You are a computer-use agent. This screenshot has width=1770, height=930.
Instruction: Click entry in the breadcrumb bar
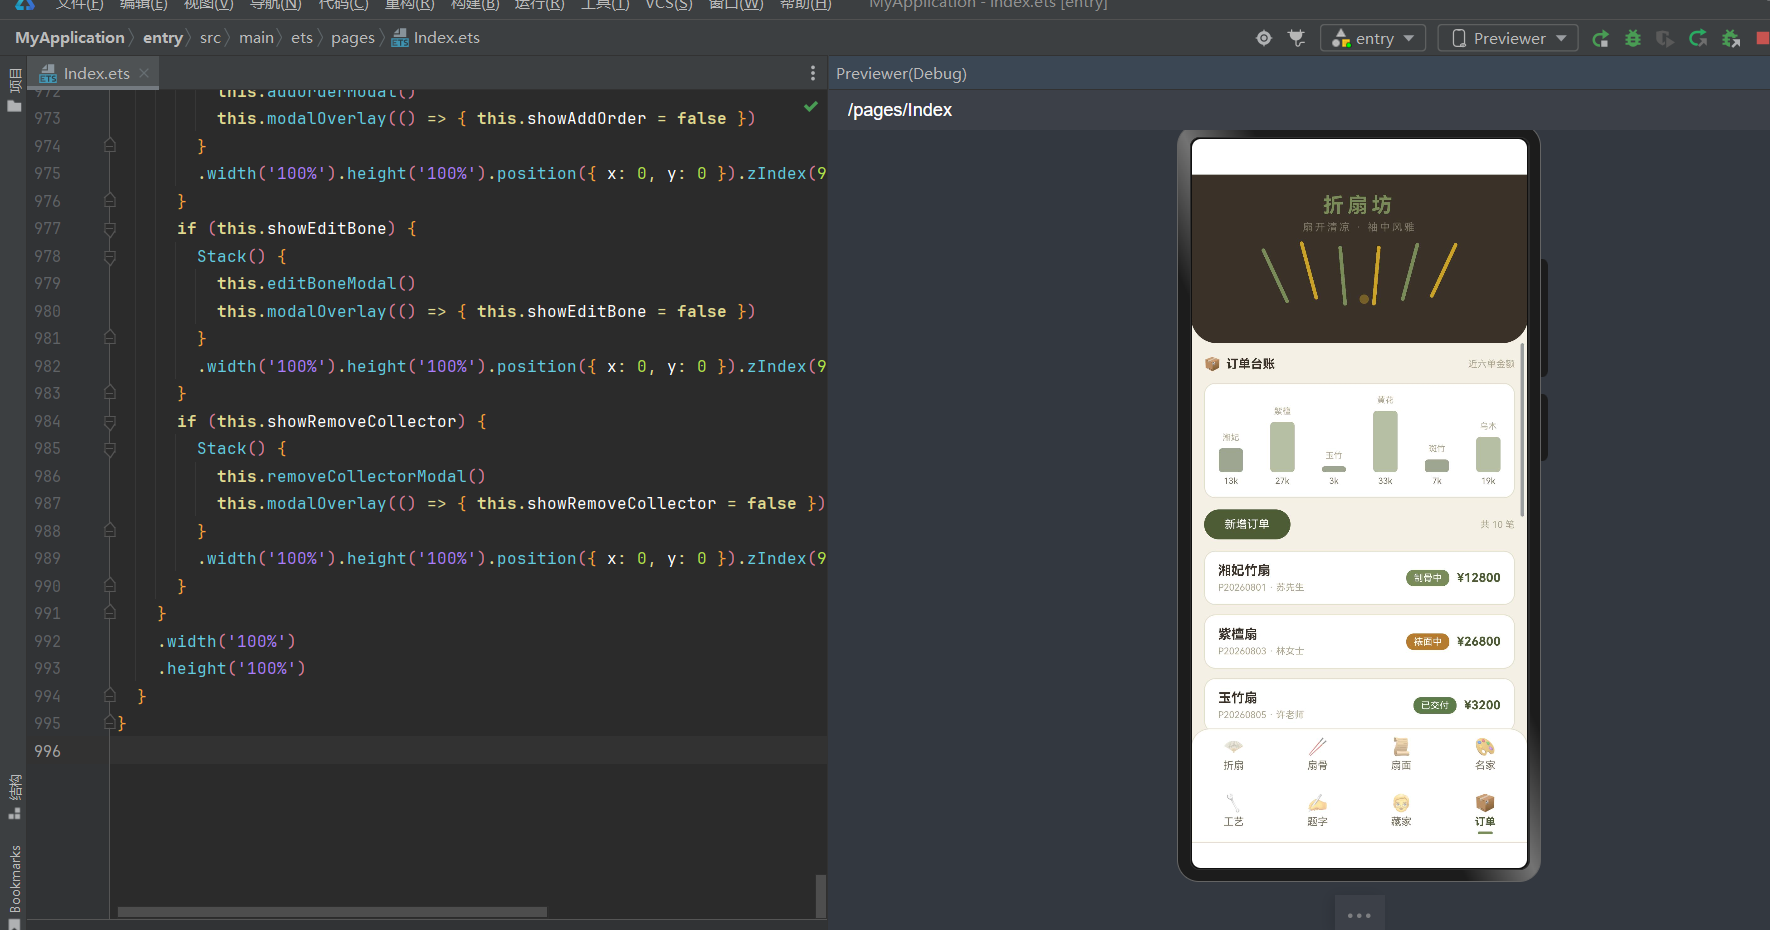(162, 38)
